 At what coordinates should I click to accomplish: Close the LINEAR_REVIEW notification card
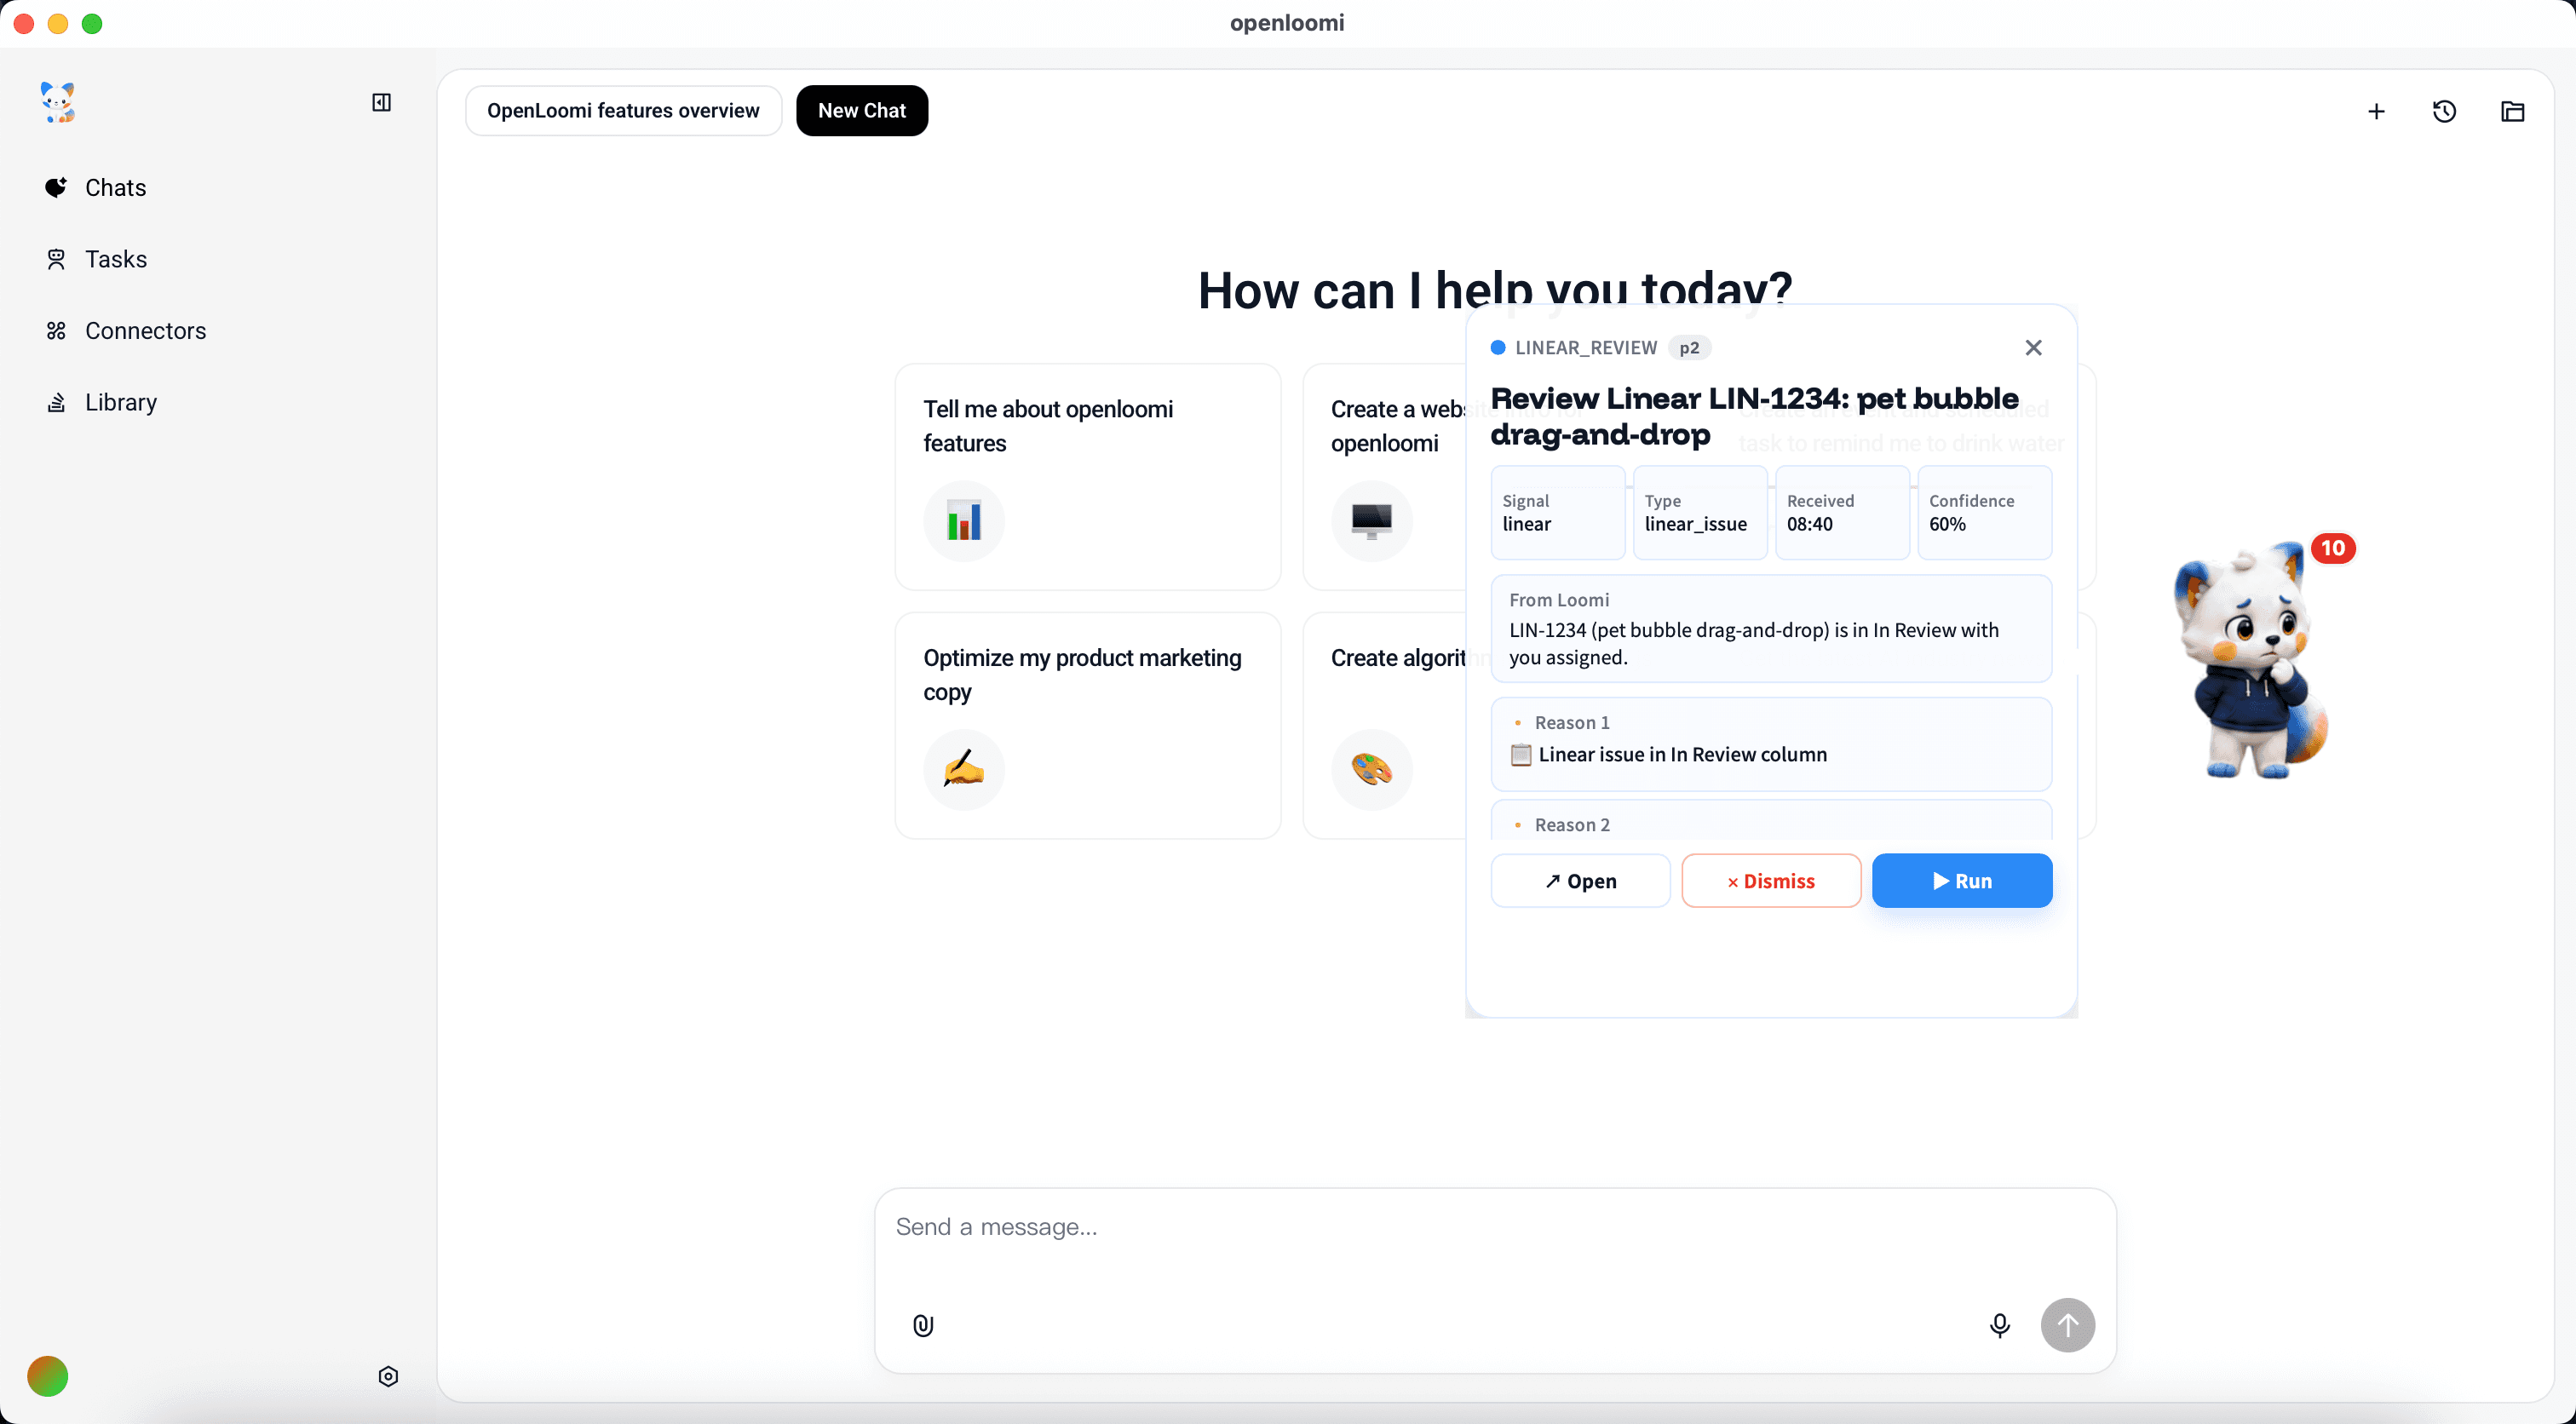click(x=2033, y=347)
